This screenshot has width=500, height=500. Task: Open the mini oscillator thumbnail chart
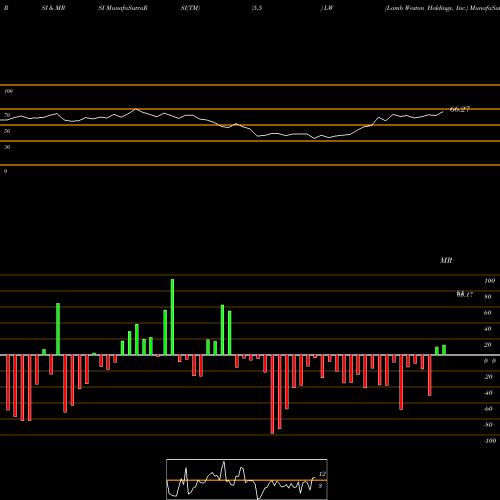coord(247,479)
